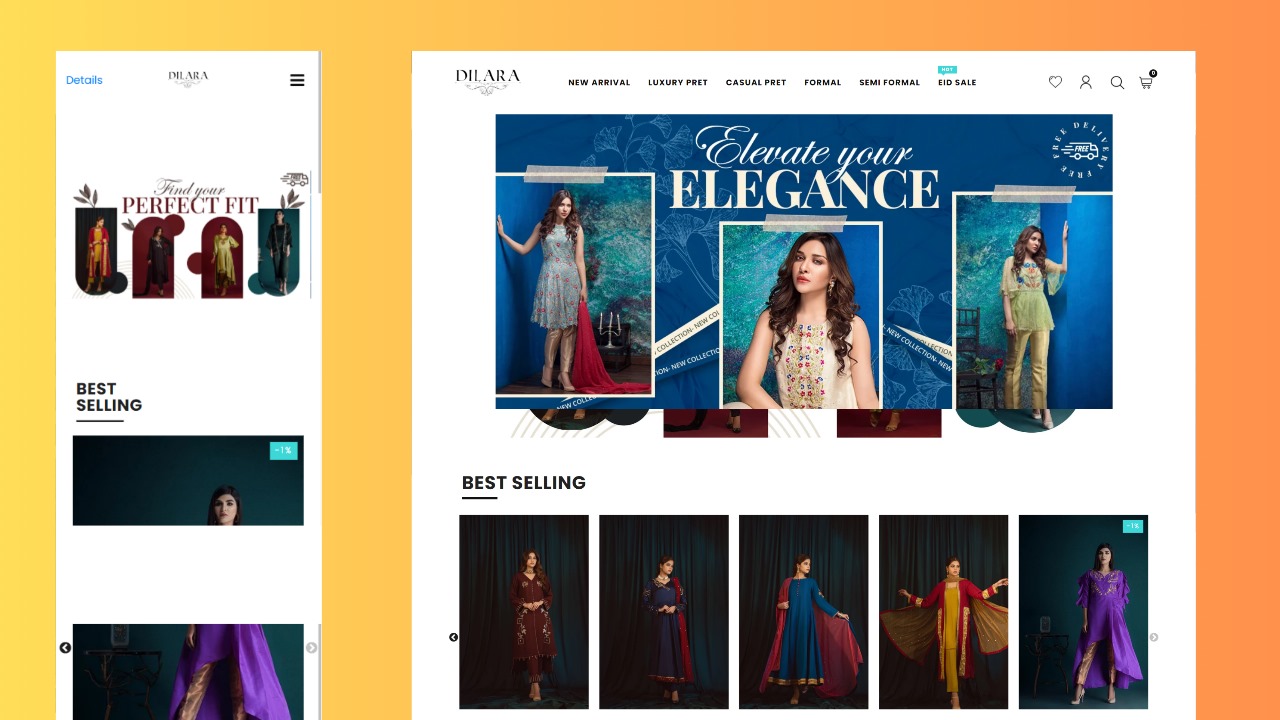Image resolution: width=1280 pixels, height=720 pixels.
Task: Open the purple dress image in mobile view
Action: (188, 671)
